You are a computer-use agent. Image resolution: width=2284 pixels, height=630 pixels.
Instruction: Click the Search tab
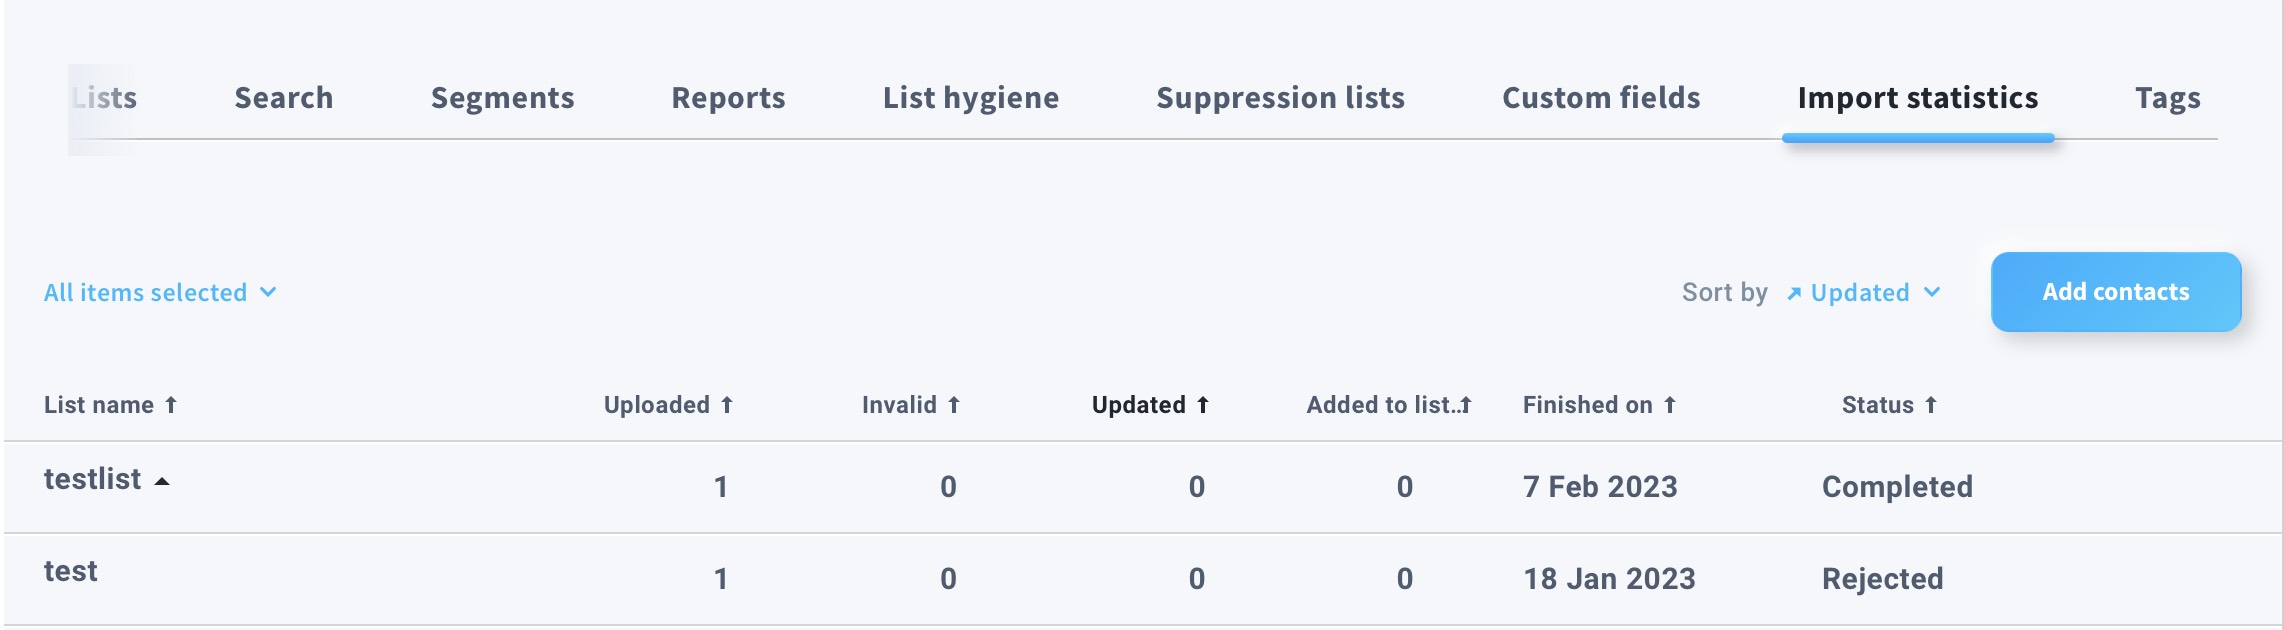pos(284,98)
